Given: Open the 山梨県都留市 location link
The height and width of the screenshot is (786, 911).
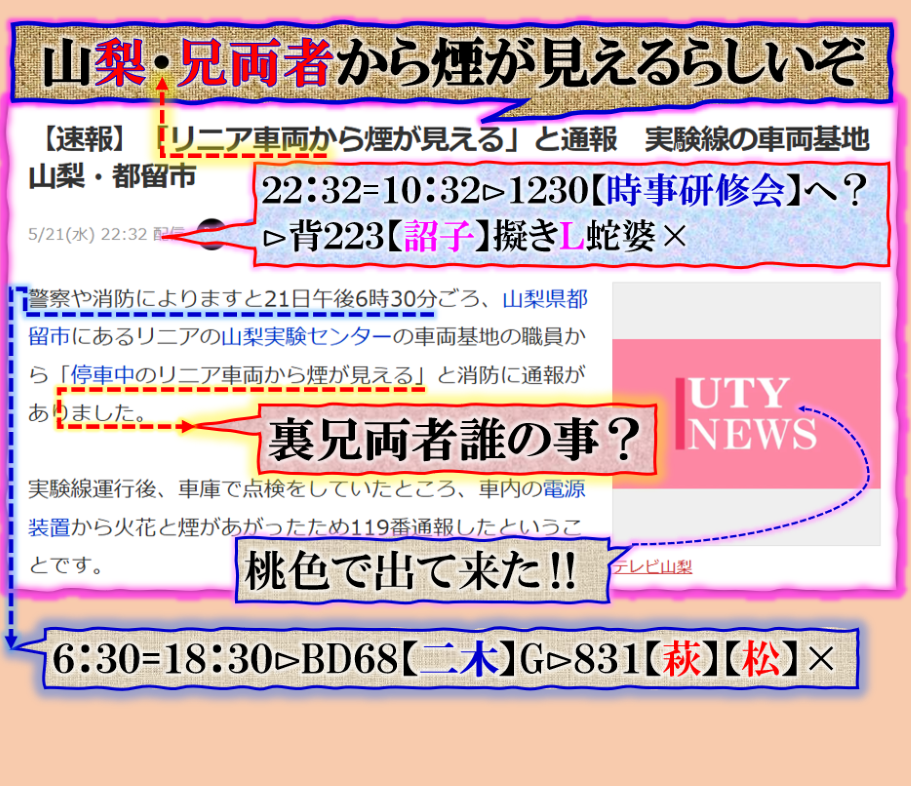Looking at the screenshot, I should point(544,299).
